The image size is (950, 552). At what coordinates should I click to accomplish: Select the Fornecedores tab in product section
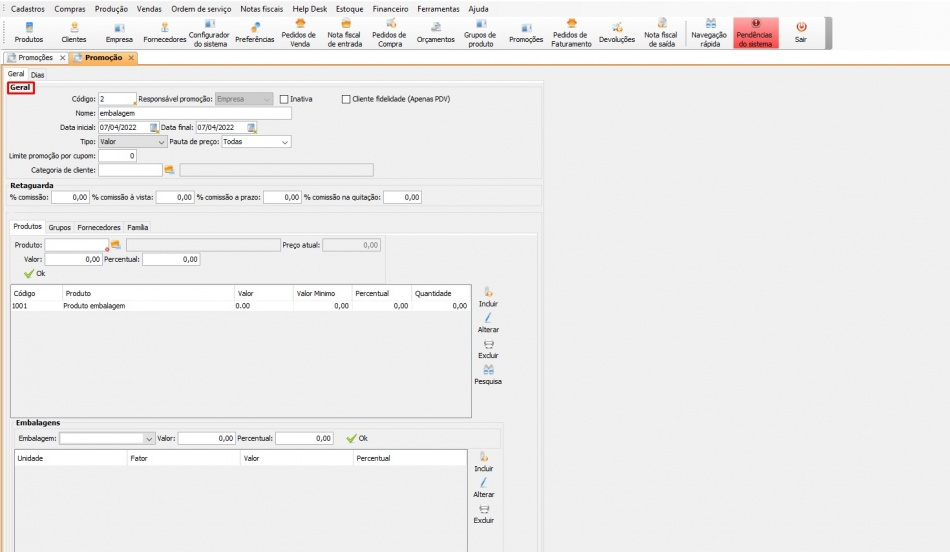click(99, 227)
